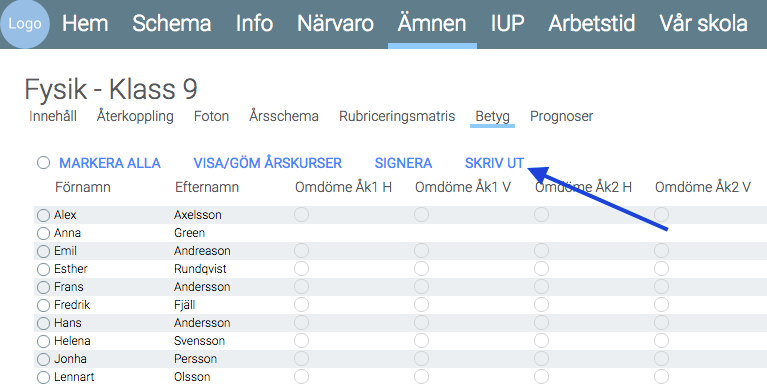Click the SKRIV UT link
Image resolution: width=767 pixels, height=386 pixels.
coord(494,163)
